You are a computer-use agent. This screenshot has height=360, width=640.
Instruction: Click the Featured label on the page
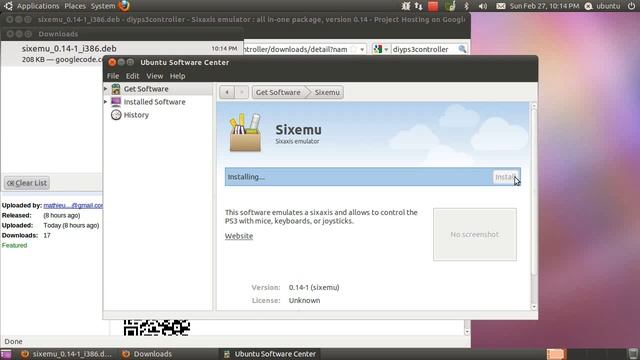pyautogui.click(x=14, y=245)
